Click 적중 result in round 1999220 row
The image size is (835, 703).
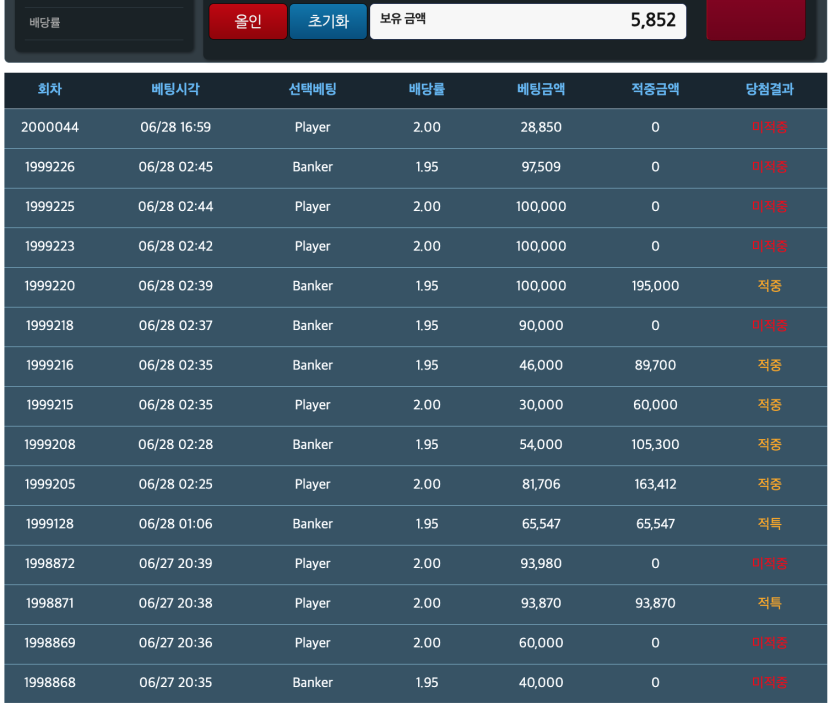pyautogui.click(x=769, y=286)
